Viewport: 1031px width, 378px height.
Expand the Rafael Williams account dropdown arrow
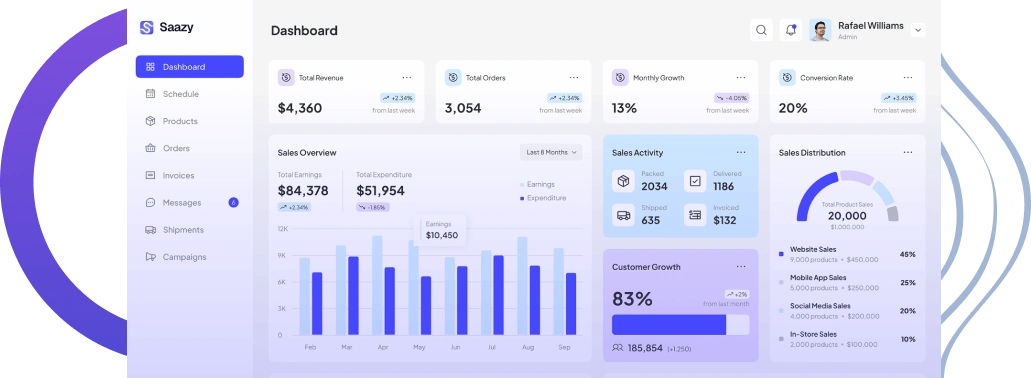click(x=919, y=30)
